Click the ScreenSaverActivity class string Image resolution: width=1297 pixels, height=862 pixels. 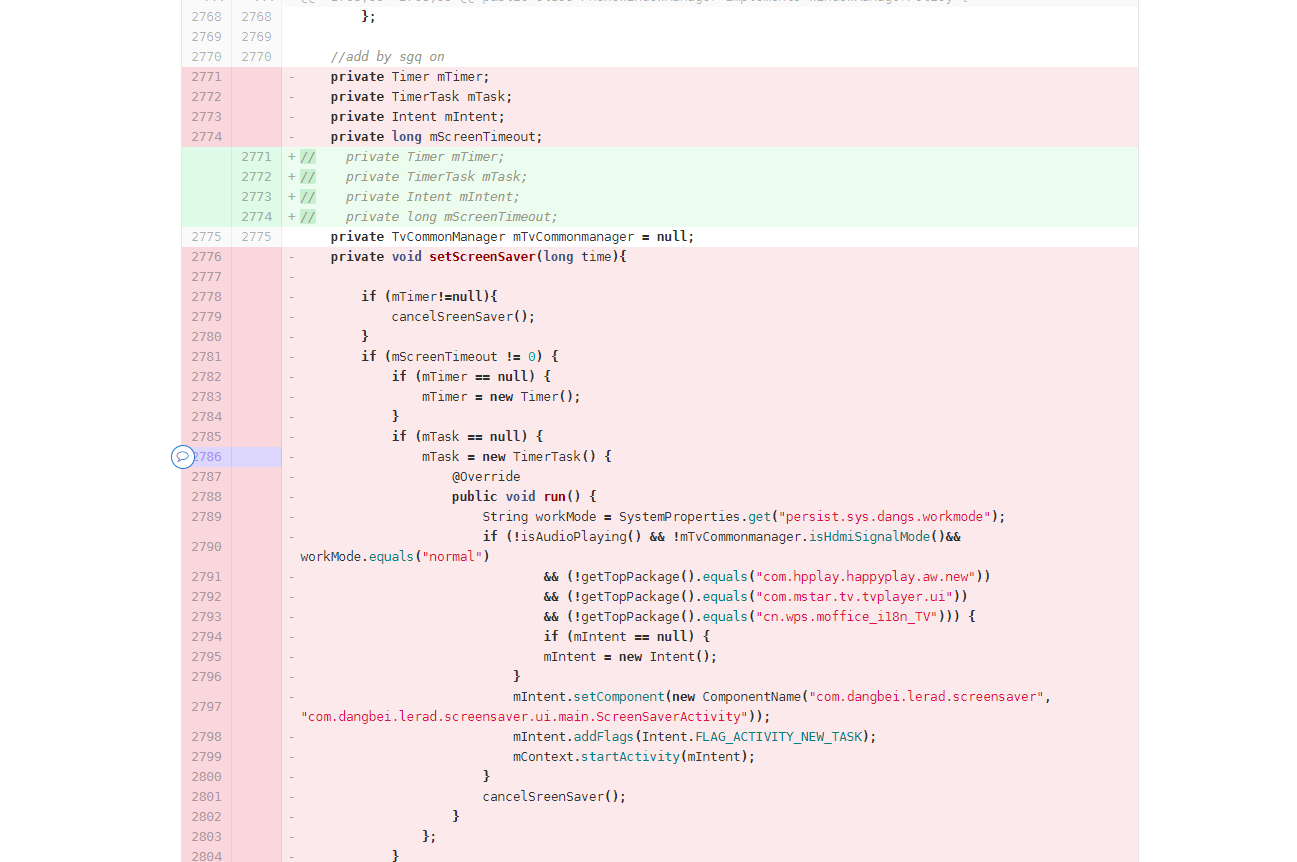point(524,717)
